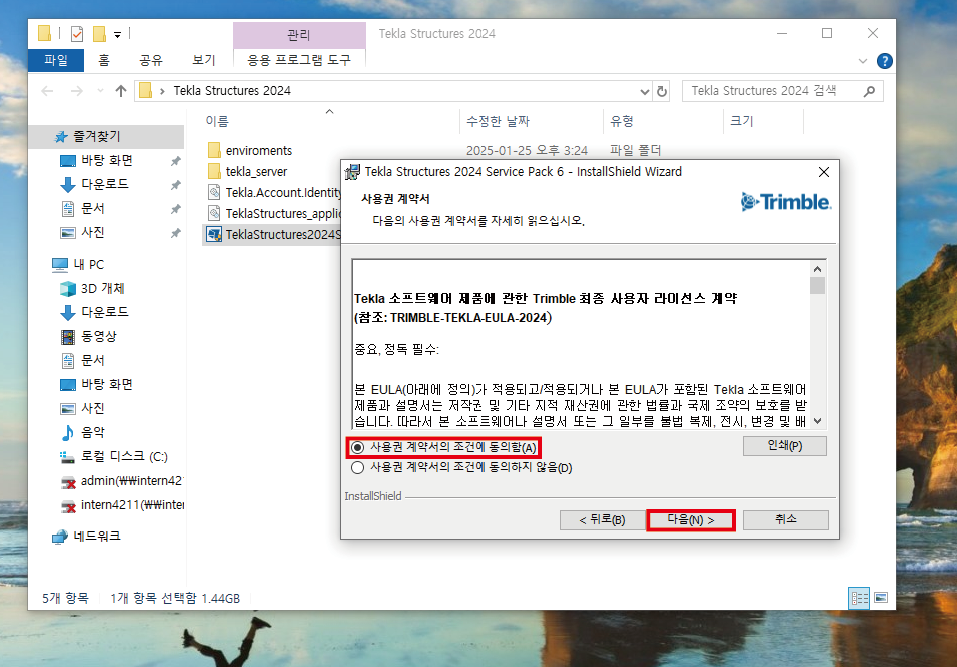Click the refresh button in address bar
This screenshot has height=667, width=957.
[662, 92]
